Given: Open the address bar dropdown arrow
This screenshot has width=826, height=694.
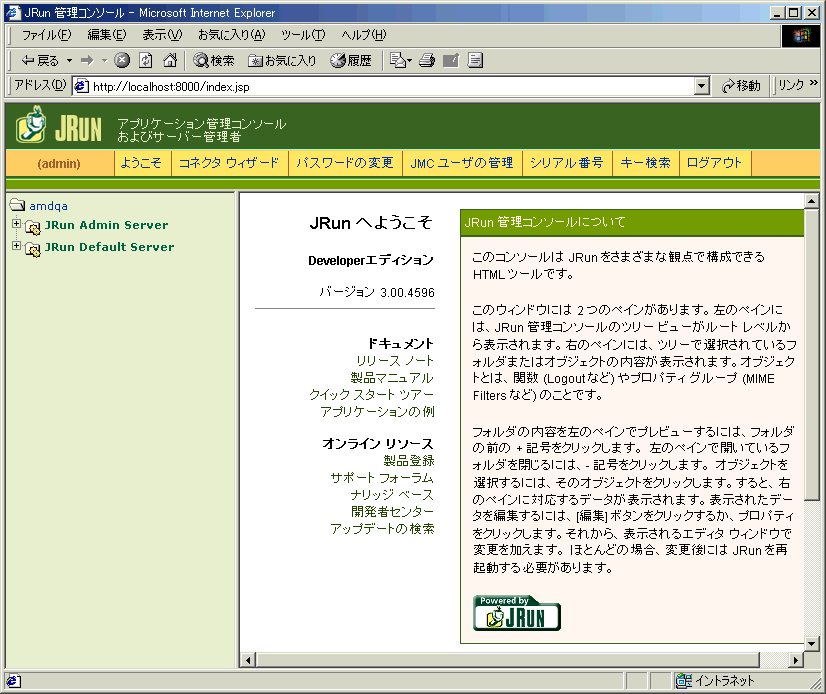Looking at the screenshot, I should 701,86.
